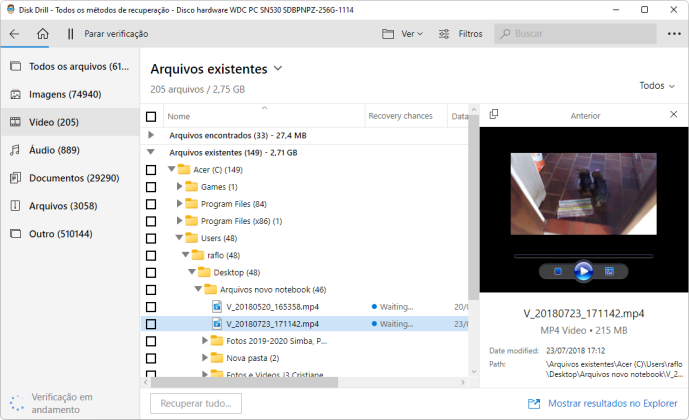Click the fullscreen icon in player
This screenshot has width=689, height=420.
pyautogui.click(x=609, y=272)
